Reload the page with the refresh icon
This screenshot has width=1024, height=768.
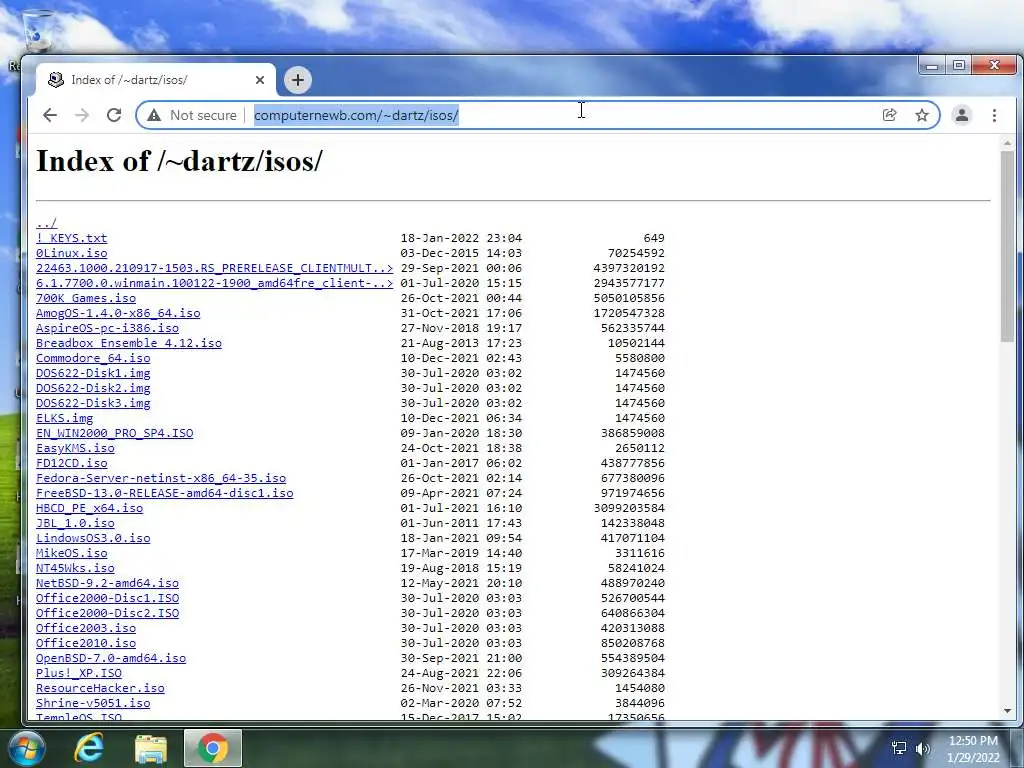point(114,115)
